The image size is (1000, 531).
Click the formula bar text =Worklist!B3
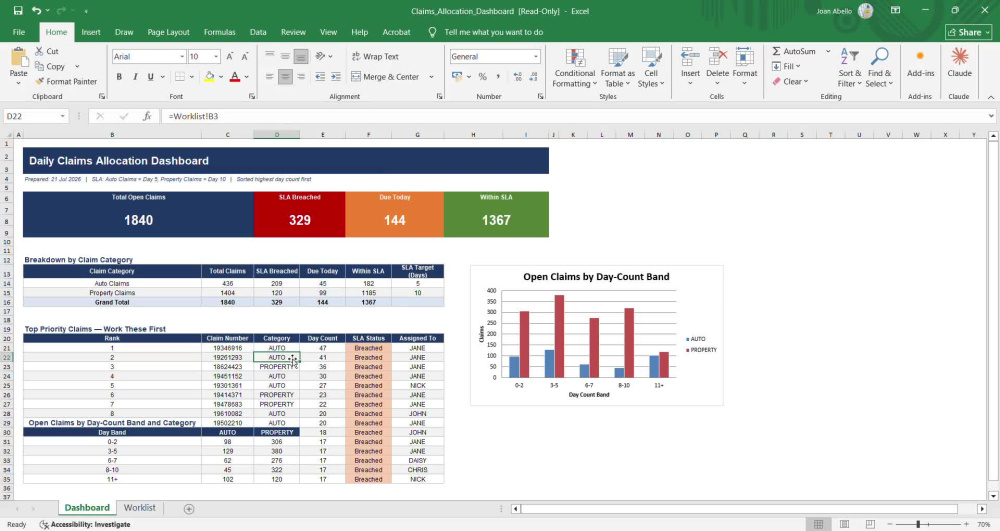193,116
